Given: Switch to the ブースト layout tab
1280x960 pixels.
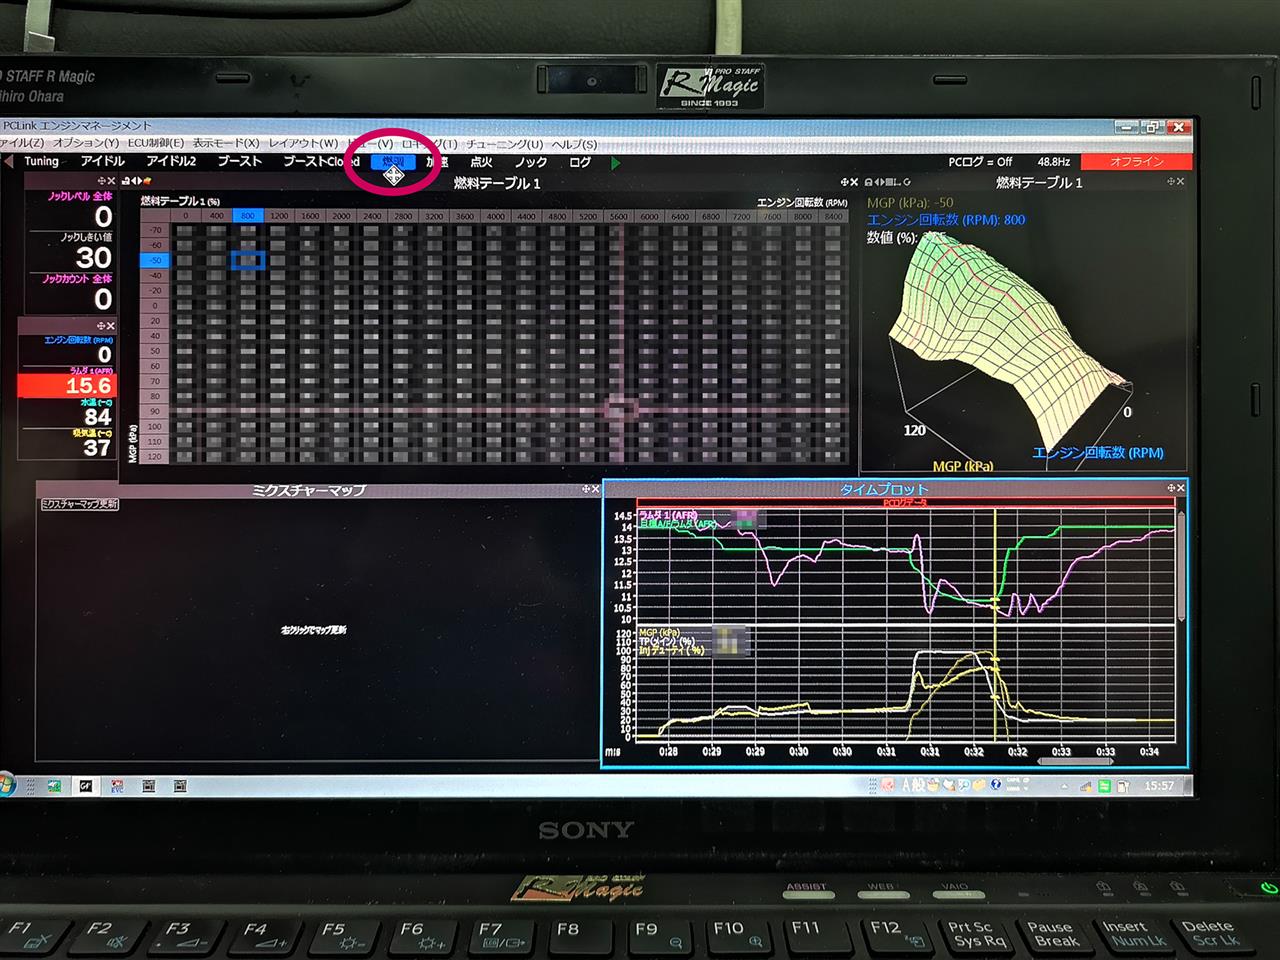Looking at the screenshot, I should coord(240,161).
